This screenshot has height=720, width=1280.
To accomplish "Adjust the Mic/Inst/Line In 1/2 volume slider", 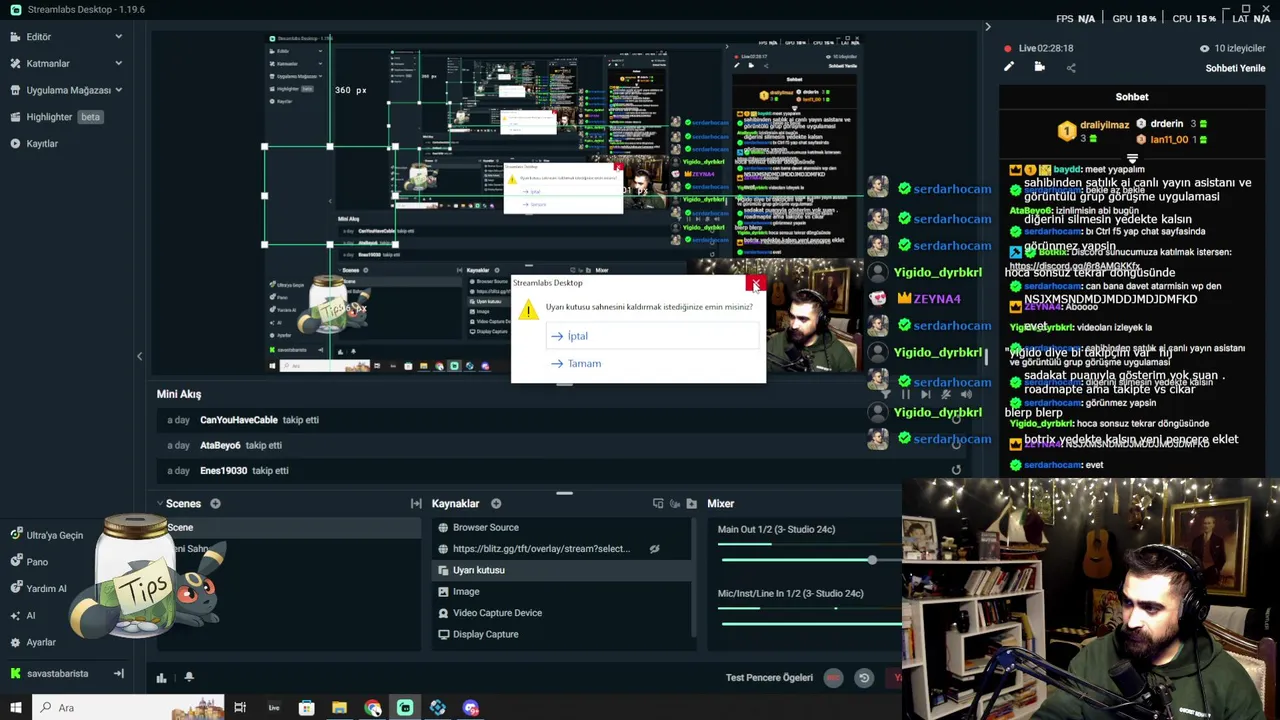I will (809, 624).
